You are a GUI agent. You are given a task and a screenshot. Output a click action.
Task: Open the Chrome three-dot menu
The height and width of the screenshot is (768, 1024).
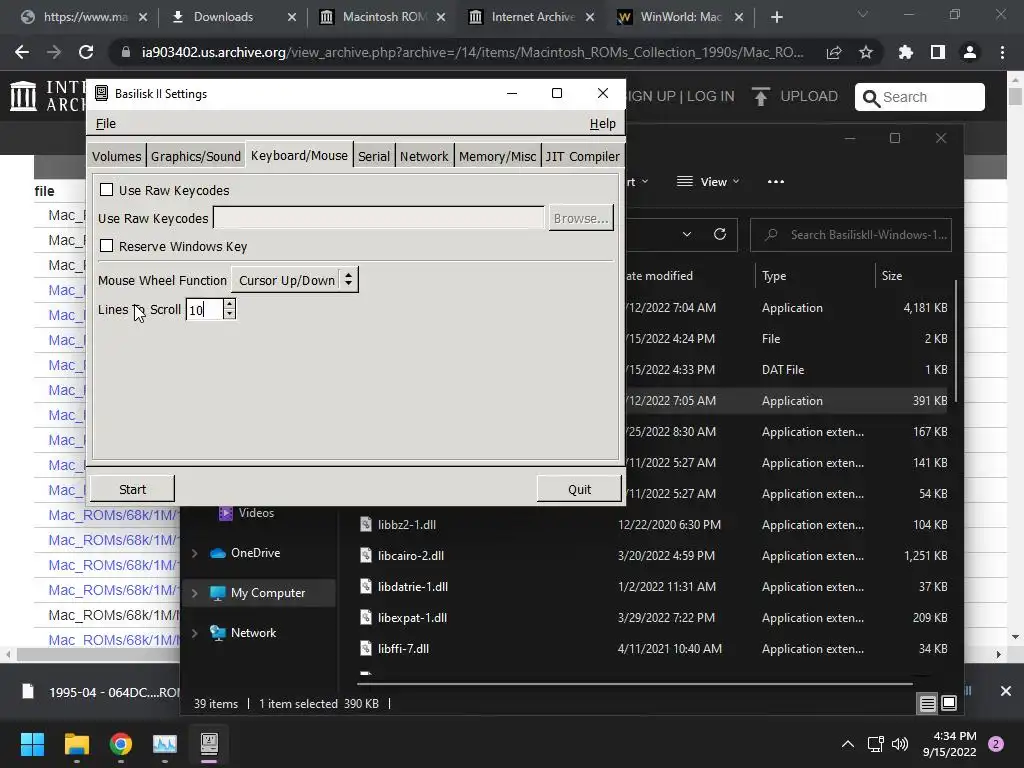[x=1002, y=52]
